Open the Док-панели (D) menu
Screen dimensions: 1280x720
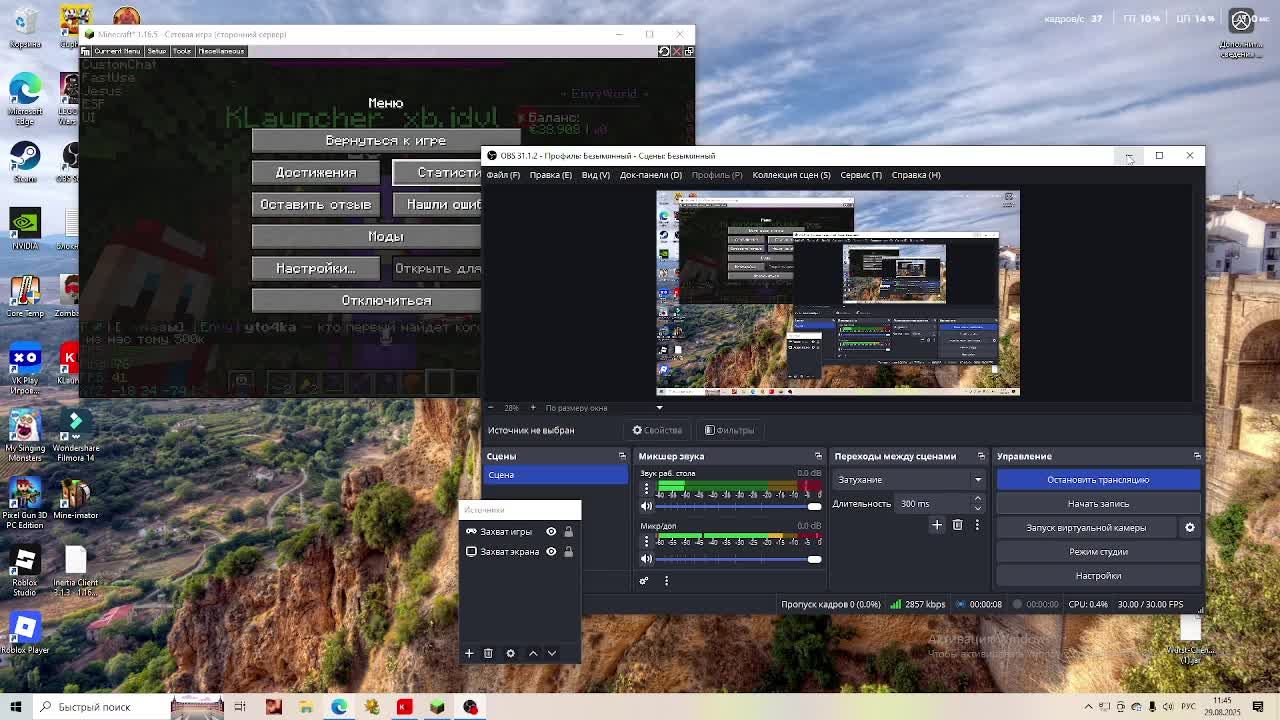tap(651, 175)
